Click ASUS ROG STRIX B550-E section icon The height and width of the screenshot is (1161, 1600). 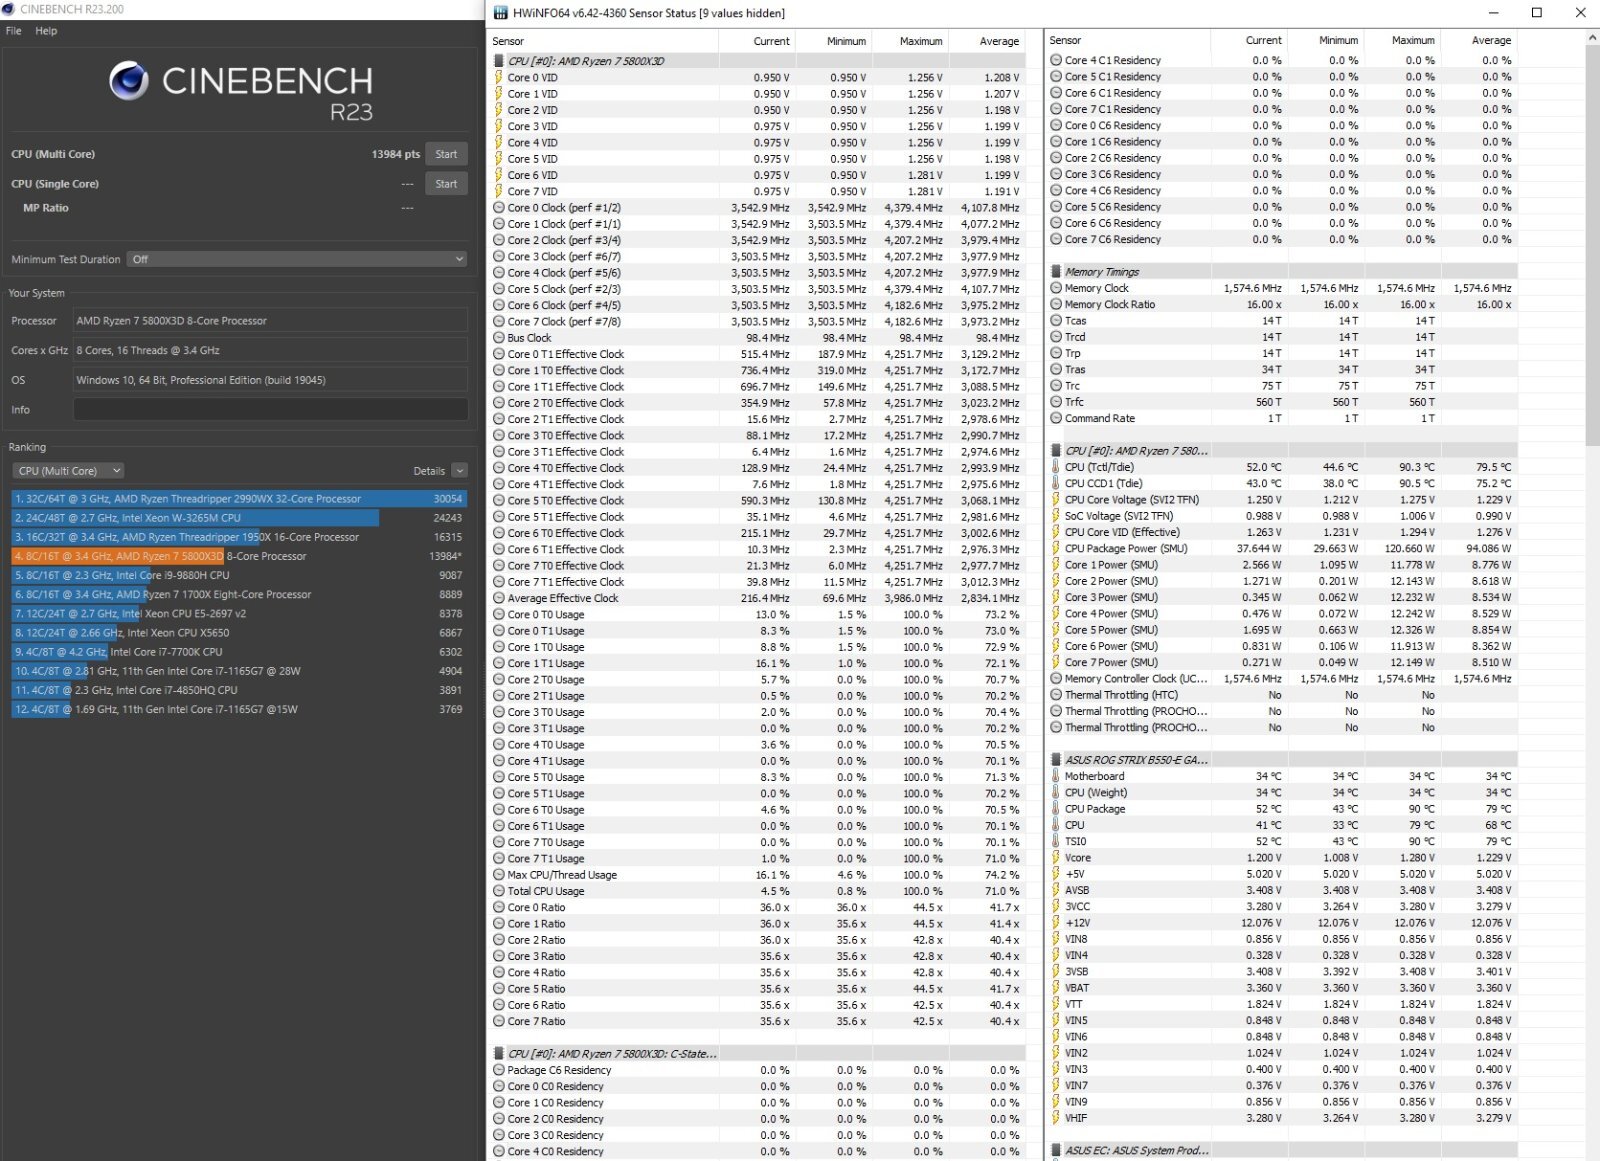pyautogui.click(x=1056, y=760)
